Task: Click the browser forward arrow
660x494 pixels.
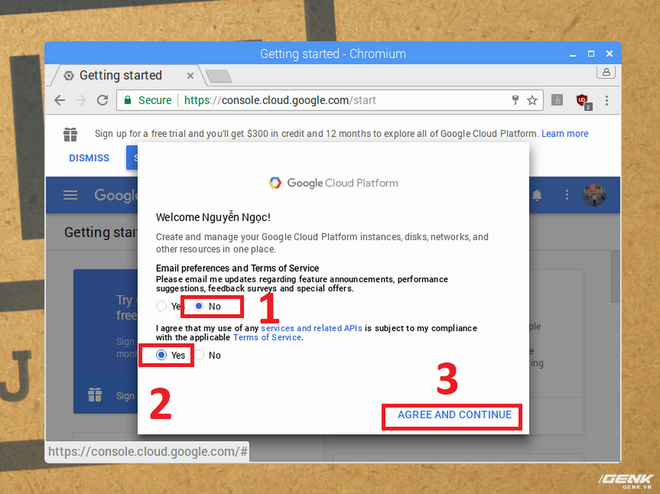Action: (81, 100)
